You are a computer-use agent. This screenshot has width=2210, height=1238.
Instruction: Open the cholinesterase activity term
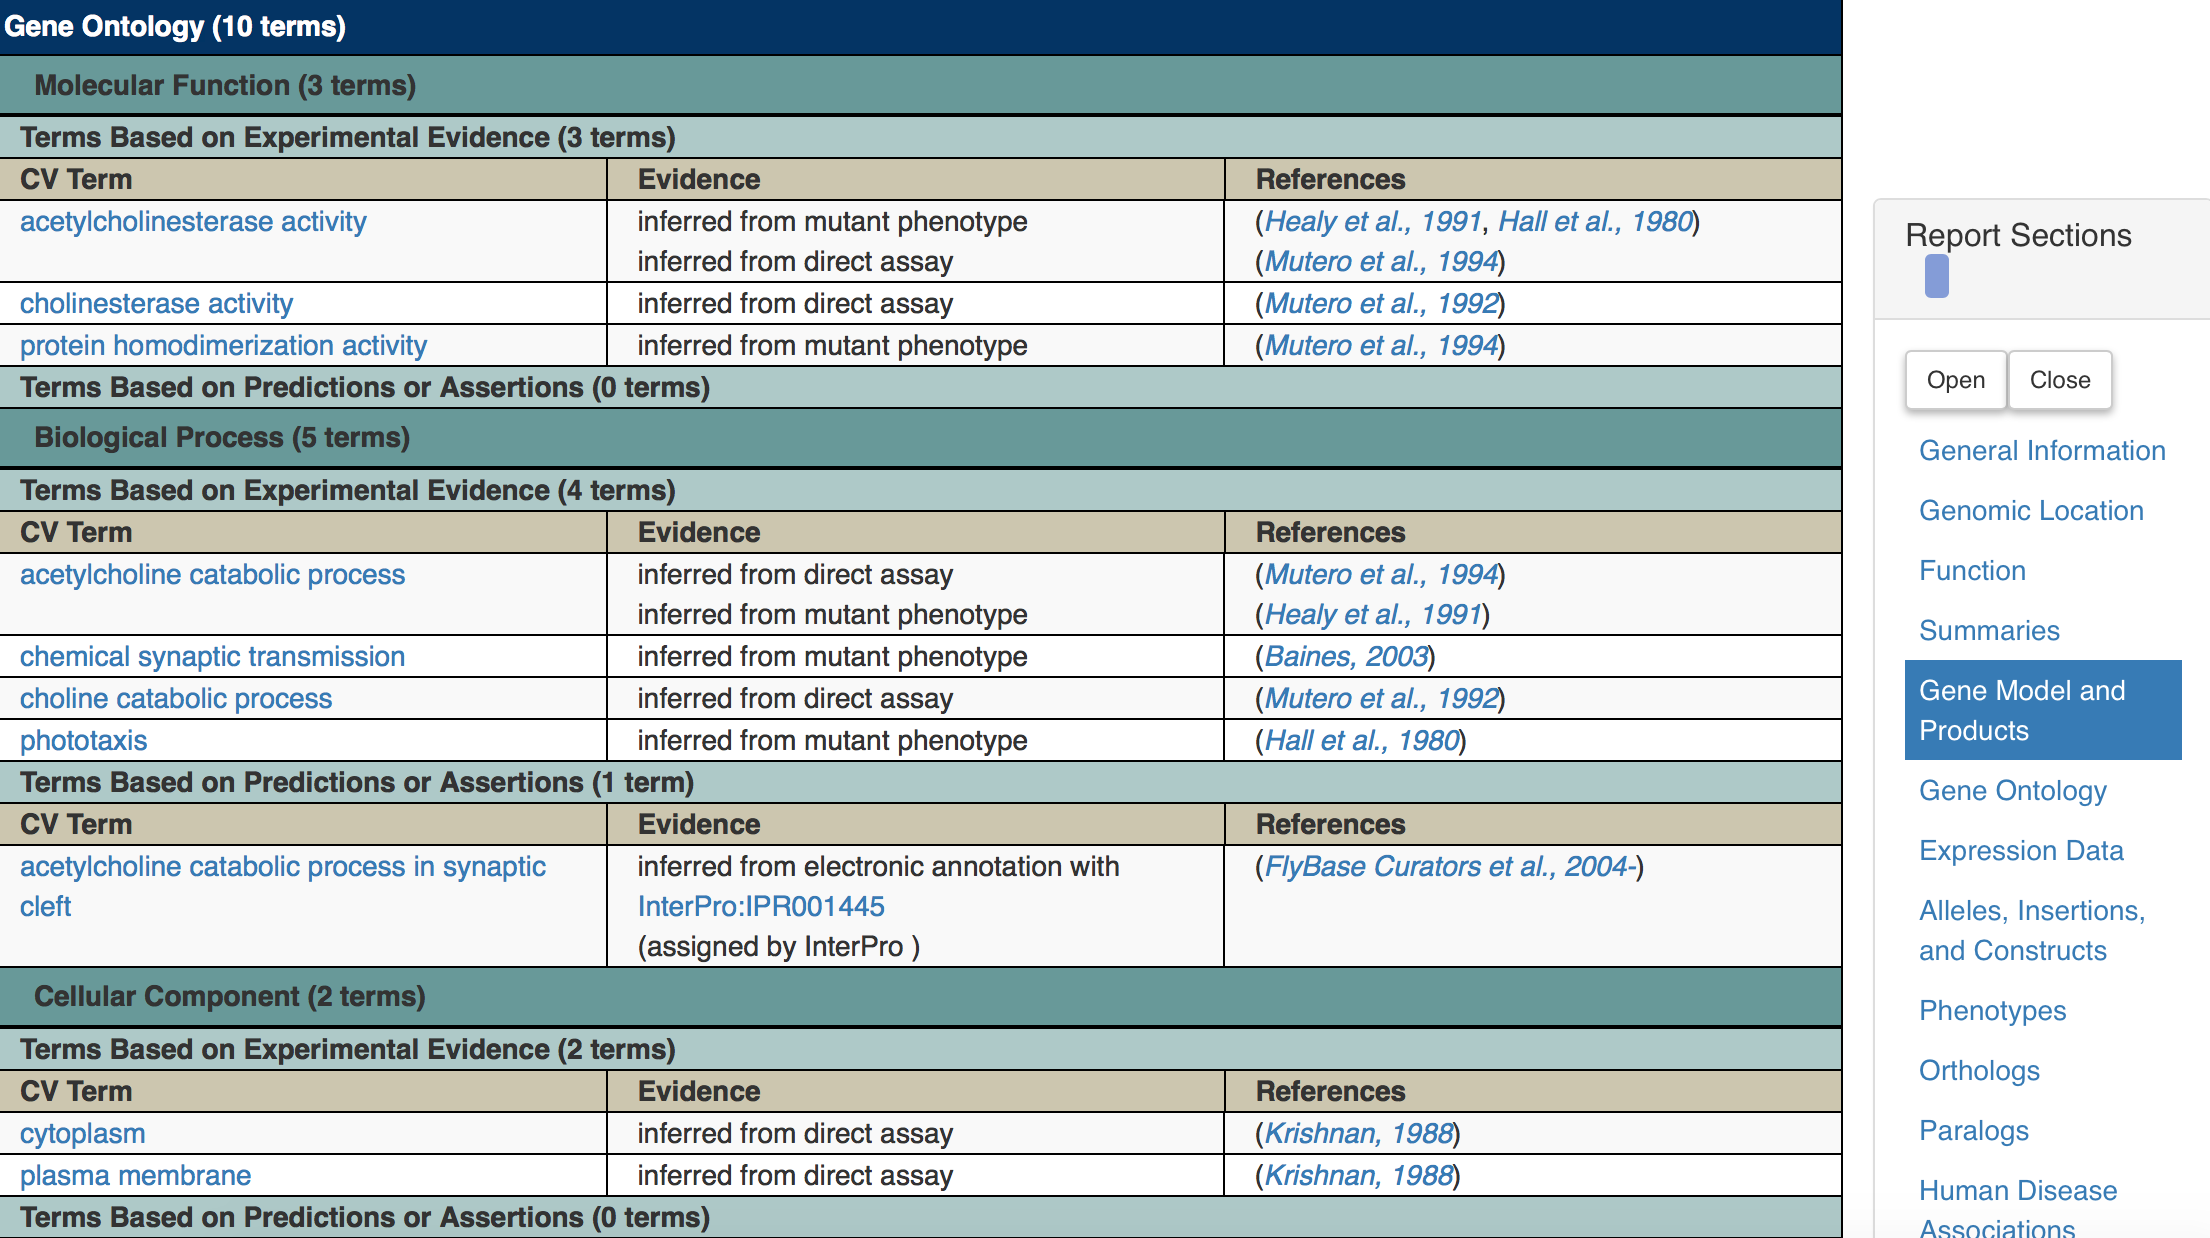156,303
